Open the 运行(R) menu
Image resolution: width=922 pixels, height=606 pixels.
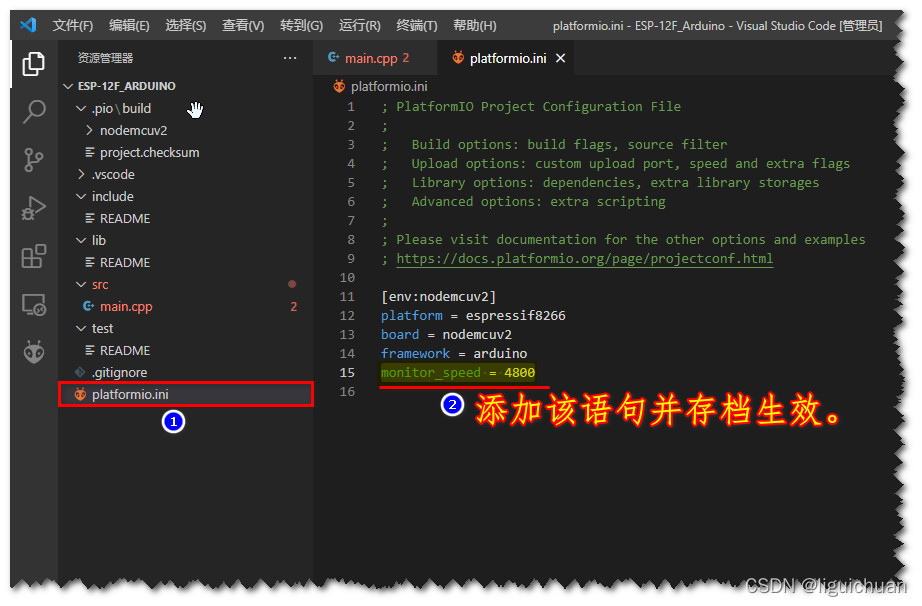[x=359, y=25]
